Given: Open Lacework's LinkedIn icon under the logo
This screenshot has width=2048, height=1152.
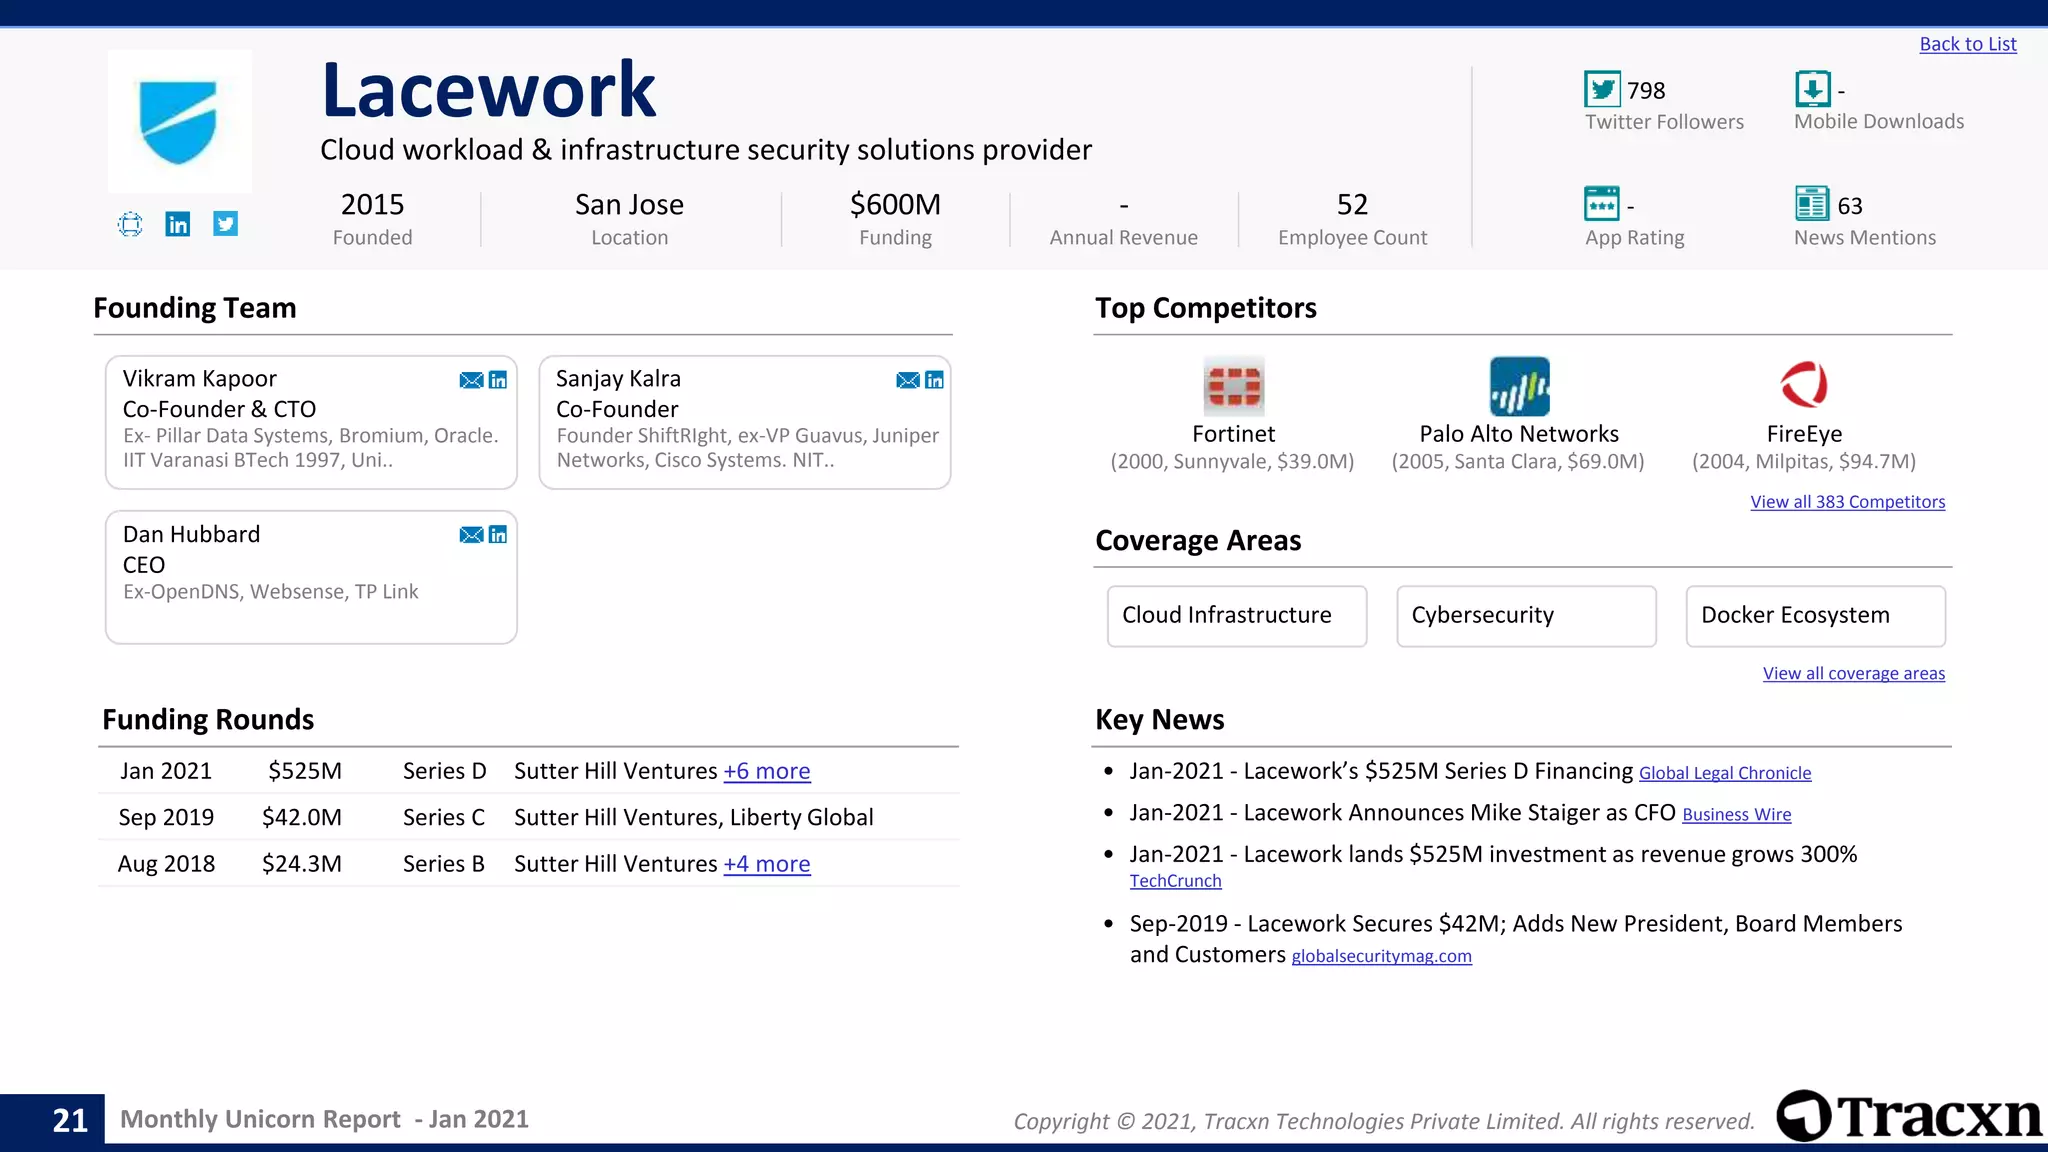Looking at the screenshot, I should point(178,224).
